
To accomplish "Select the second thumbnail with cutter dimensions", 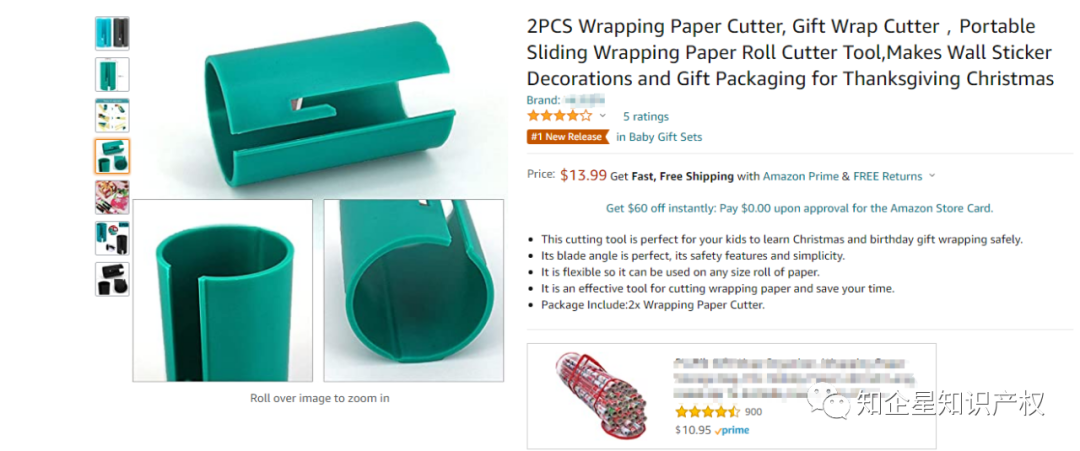I will pyautogui.click(x=112, y=74).
